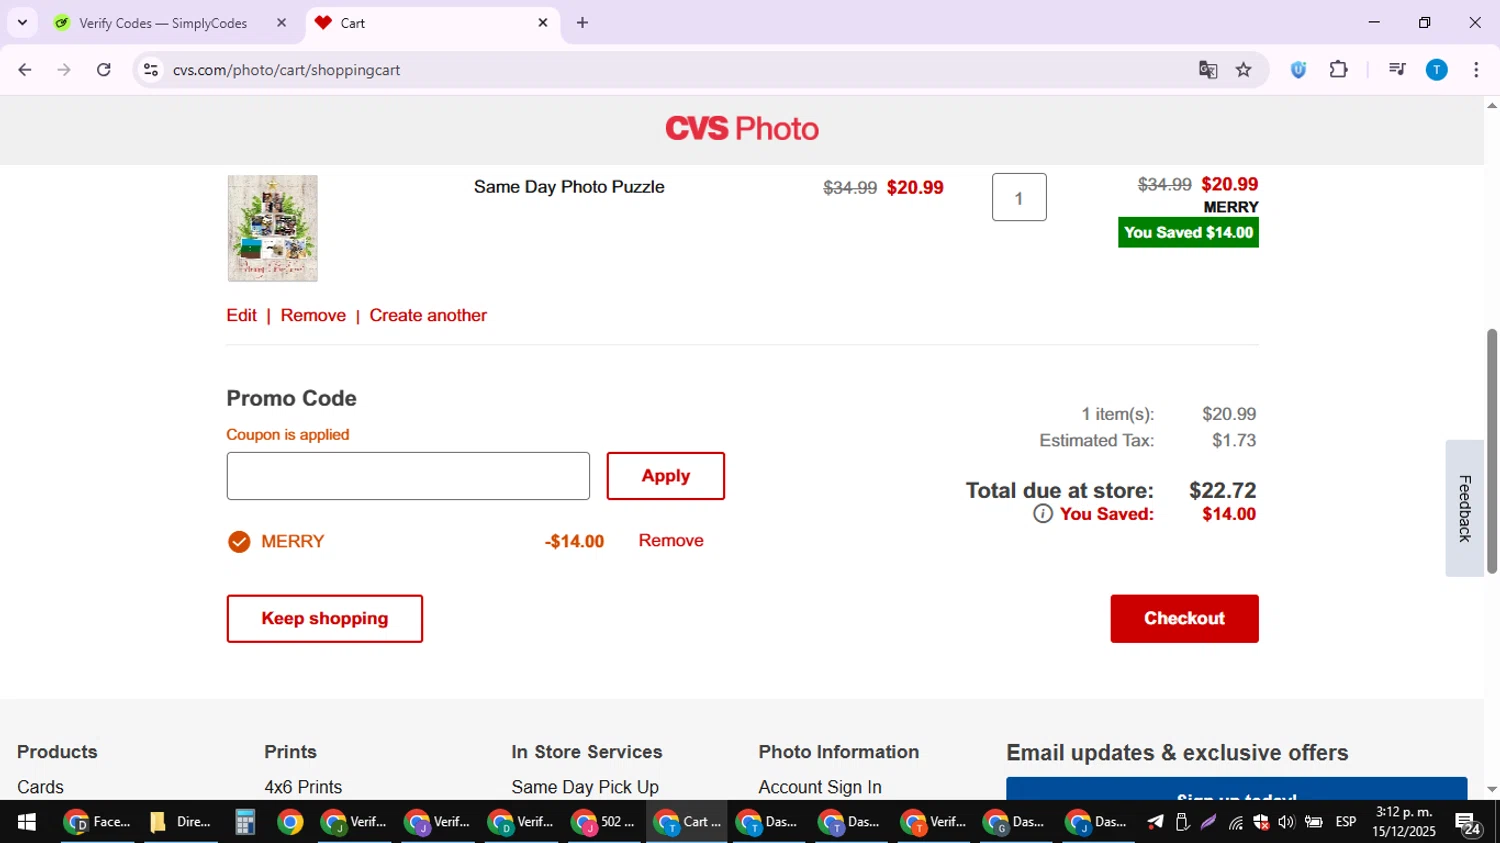Close the Cart tab
The width and height of the screenshot is (1500, 843).
(543, 23)
